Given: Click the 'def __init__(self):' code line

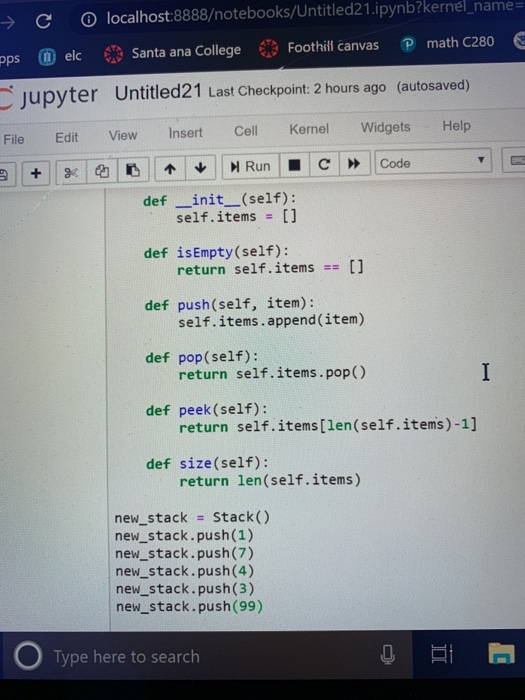Looking at the screenshot, I should coord(219,199).
